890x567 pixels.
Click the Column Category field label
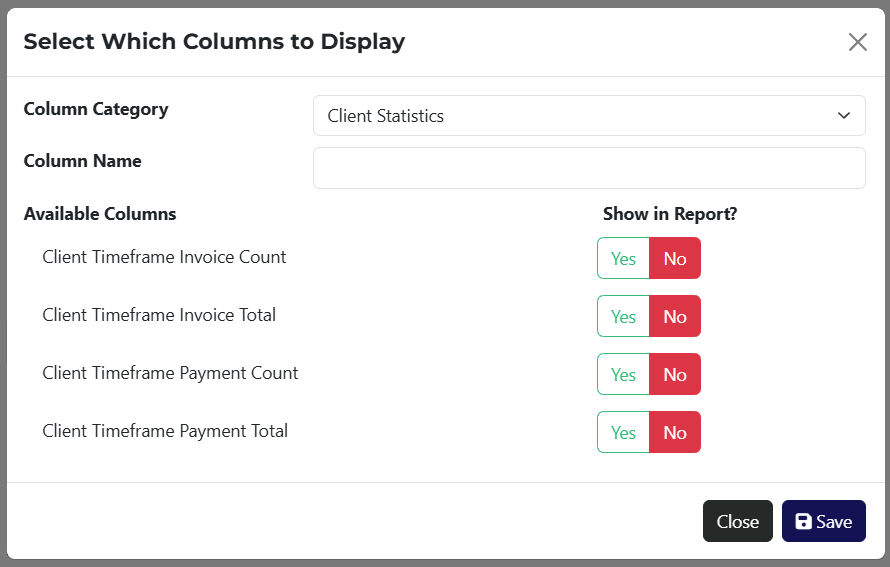tap(96, 109)
